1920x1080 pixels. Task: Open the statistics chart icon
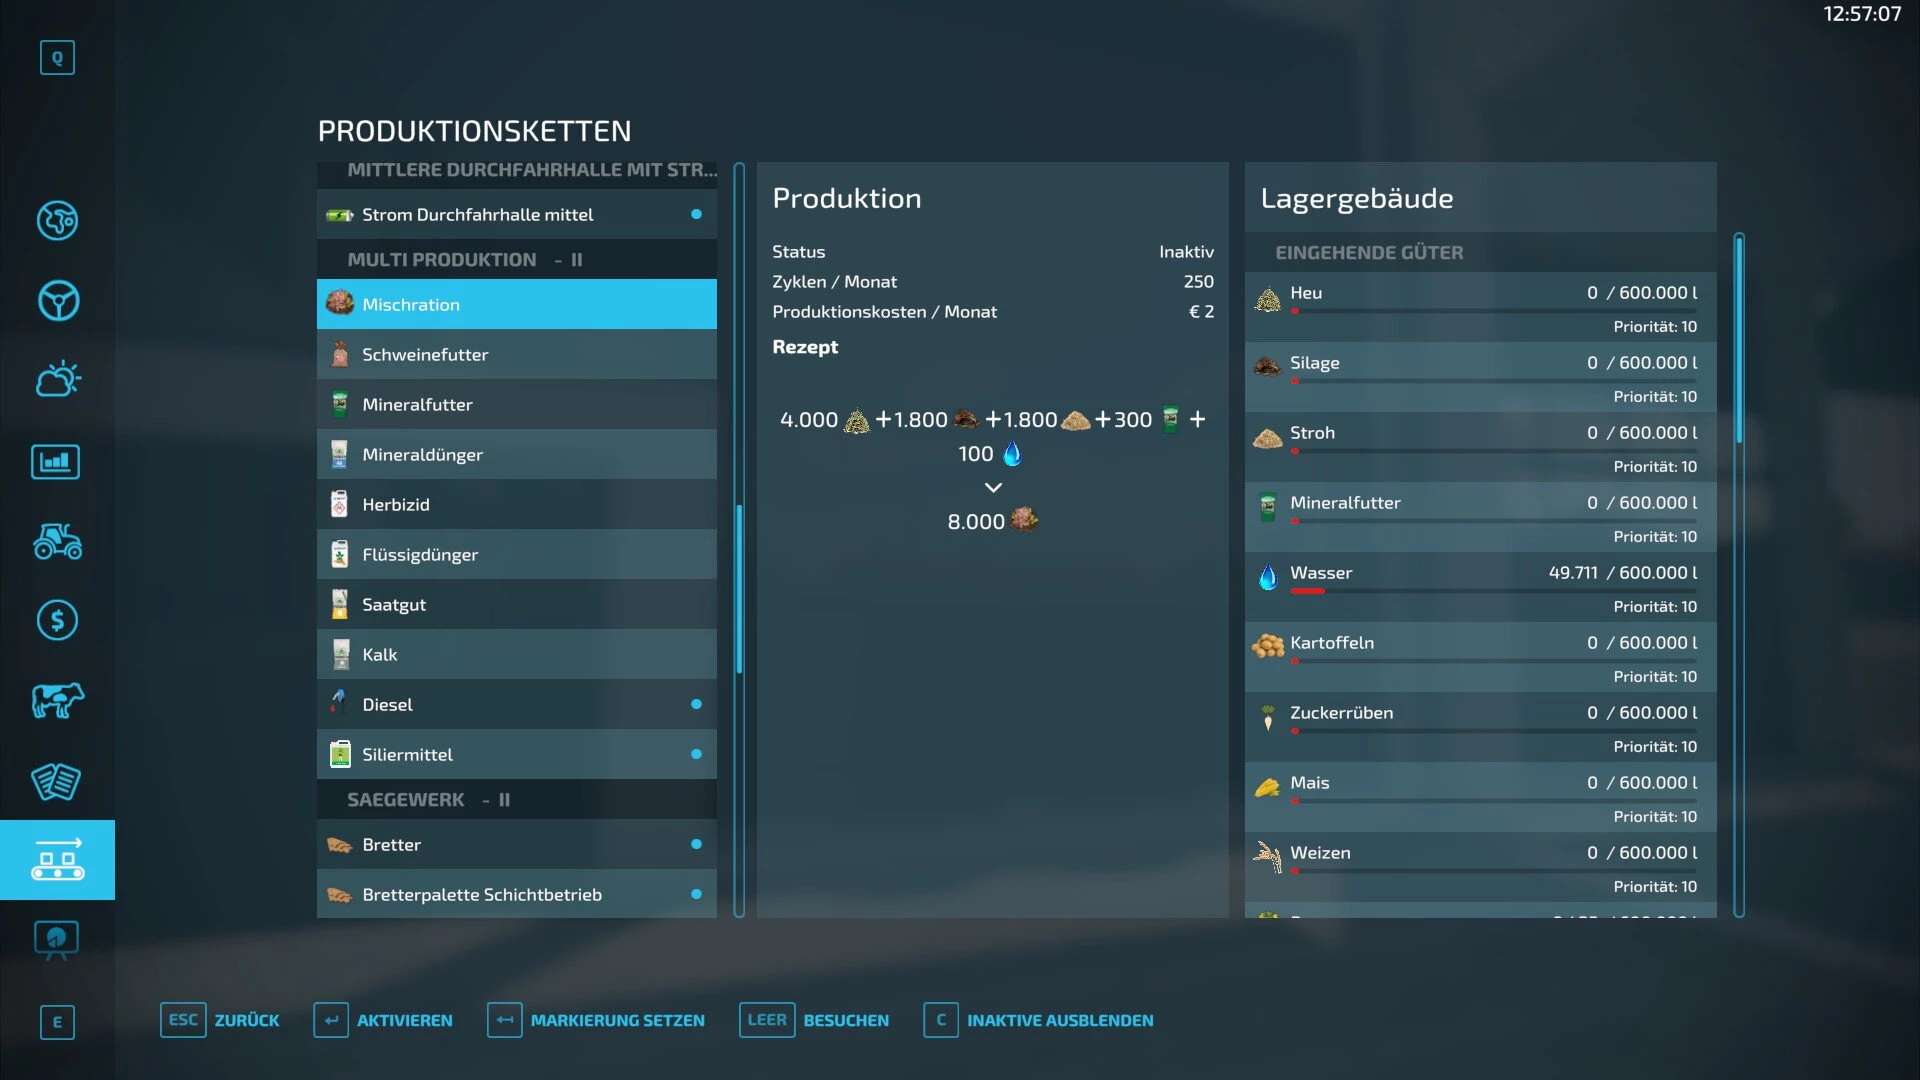pos(56,461)
